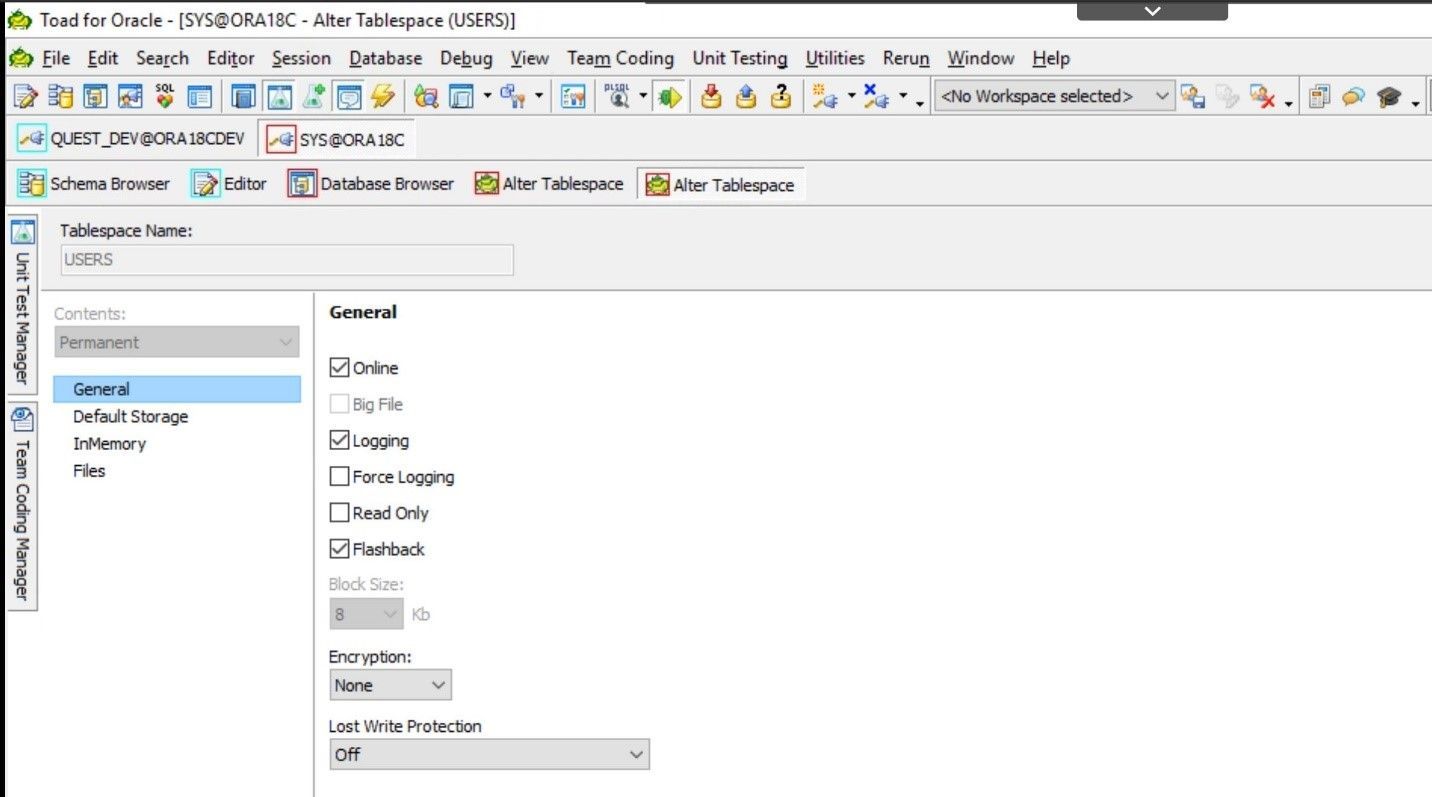Open the Utilities menu

click(x=835, y=59)
